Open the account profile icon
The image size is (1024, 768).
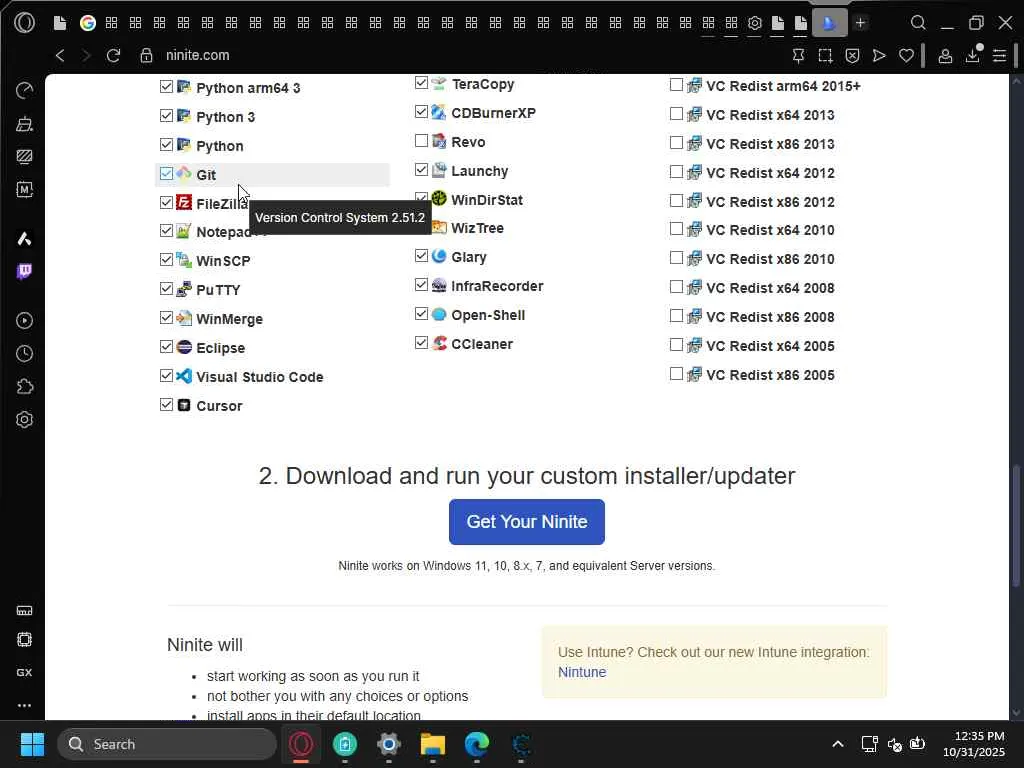pos(945,56)
